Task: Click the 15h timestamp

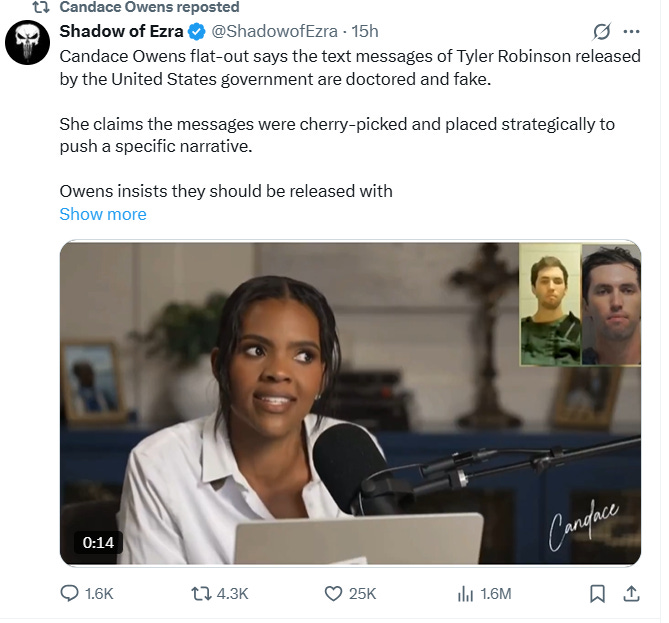Action: coord(365,31)
